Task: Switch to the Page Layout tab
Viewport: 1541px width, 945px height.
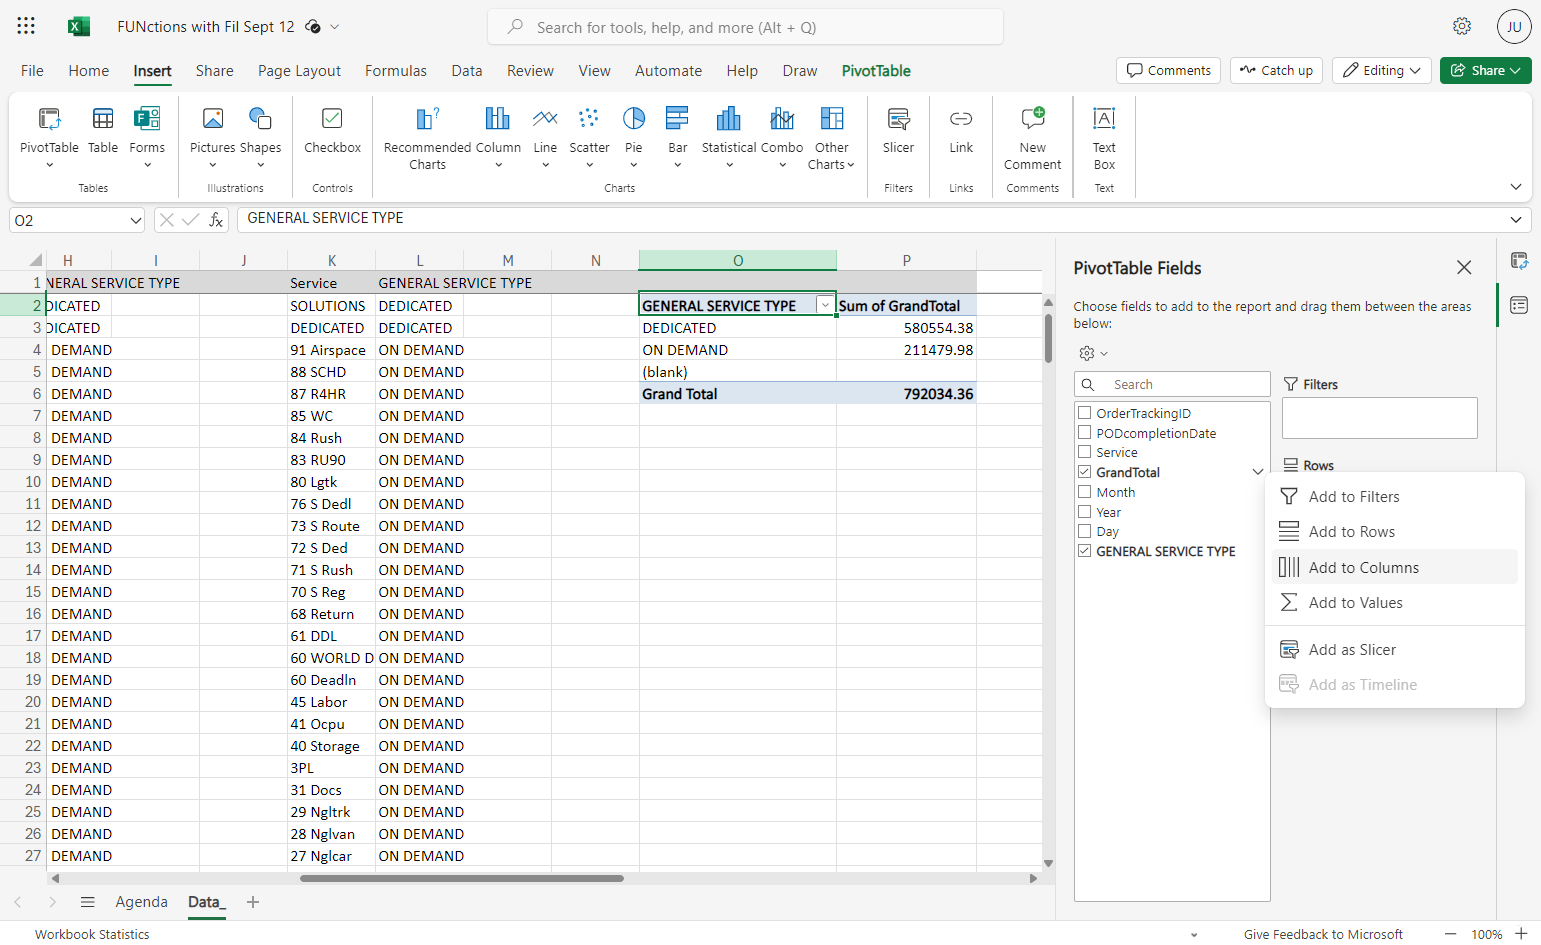Action: [x=299, y=71]
